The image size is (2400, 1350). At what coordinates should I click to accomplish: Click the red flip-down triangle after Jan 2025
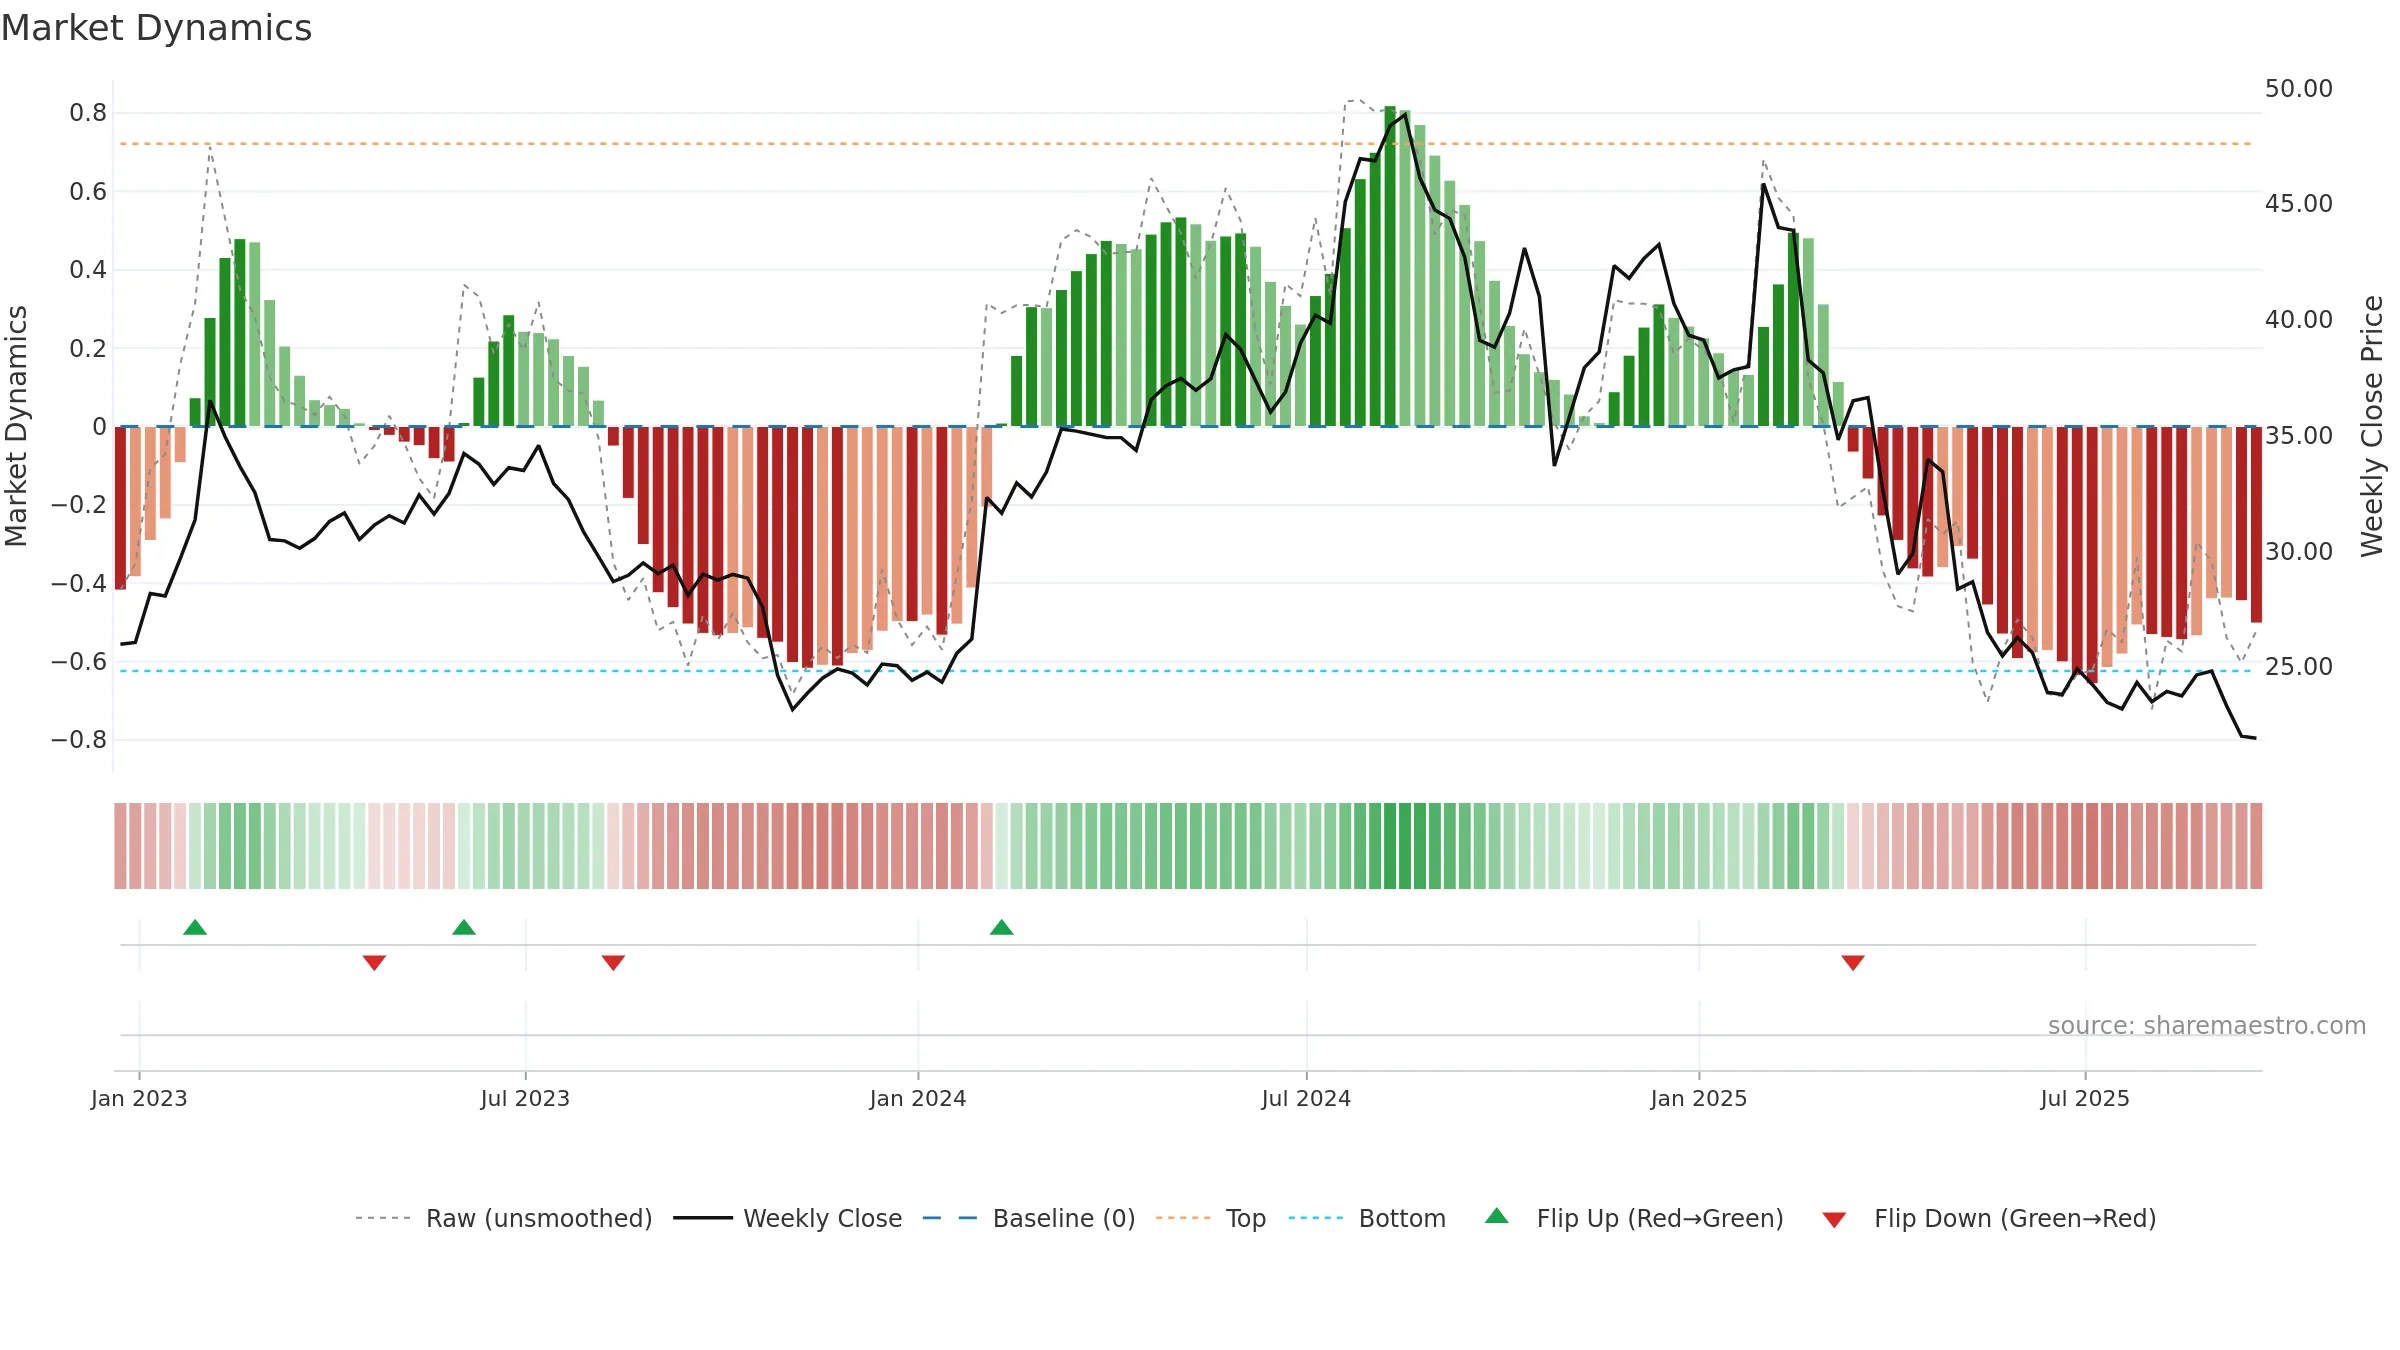click(x=1853, y=962)
